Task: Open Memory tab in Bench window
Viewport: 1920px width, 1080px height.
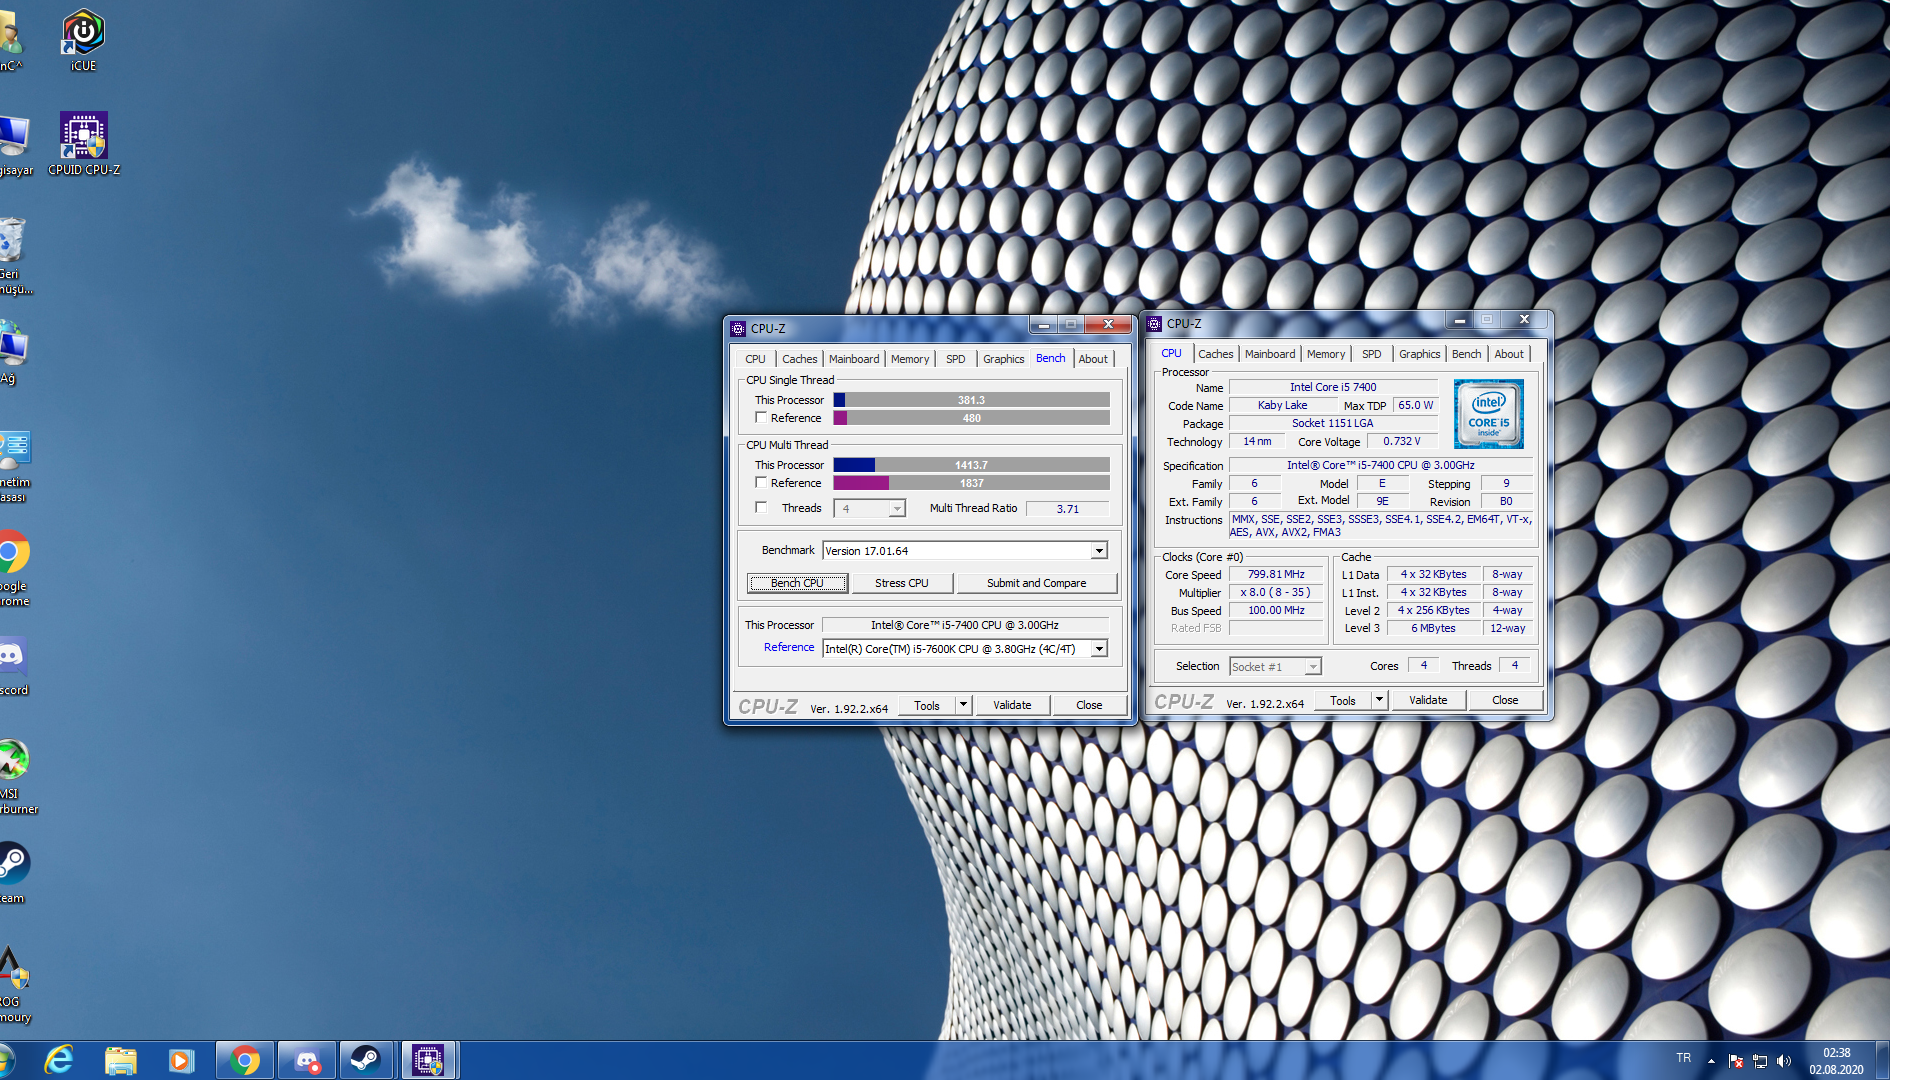Action: 910,359
